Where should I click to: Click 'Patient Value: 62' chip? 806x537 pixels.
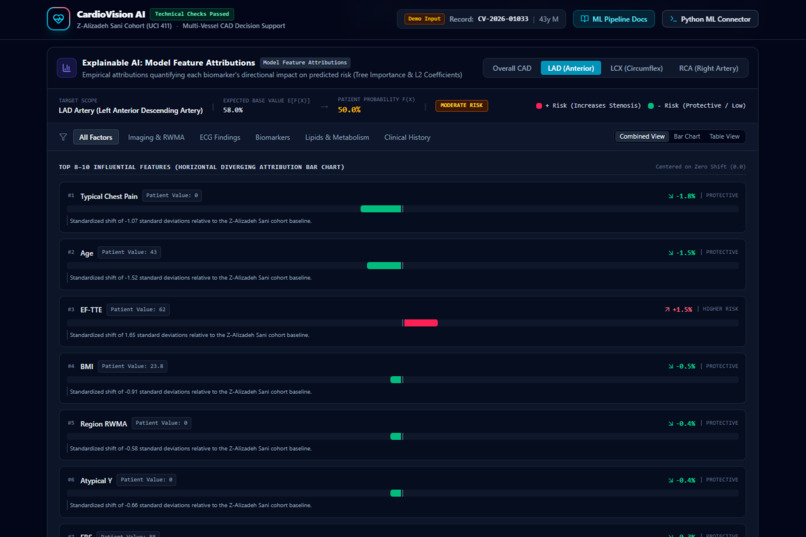pos(138,309)
